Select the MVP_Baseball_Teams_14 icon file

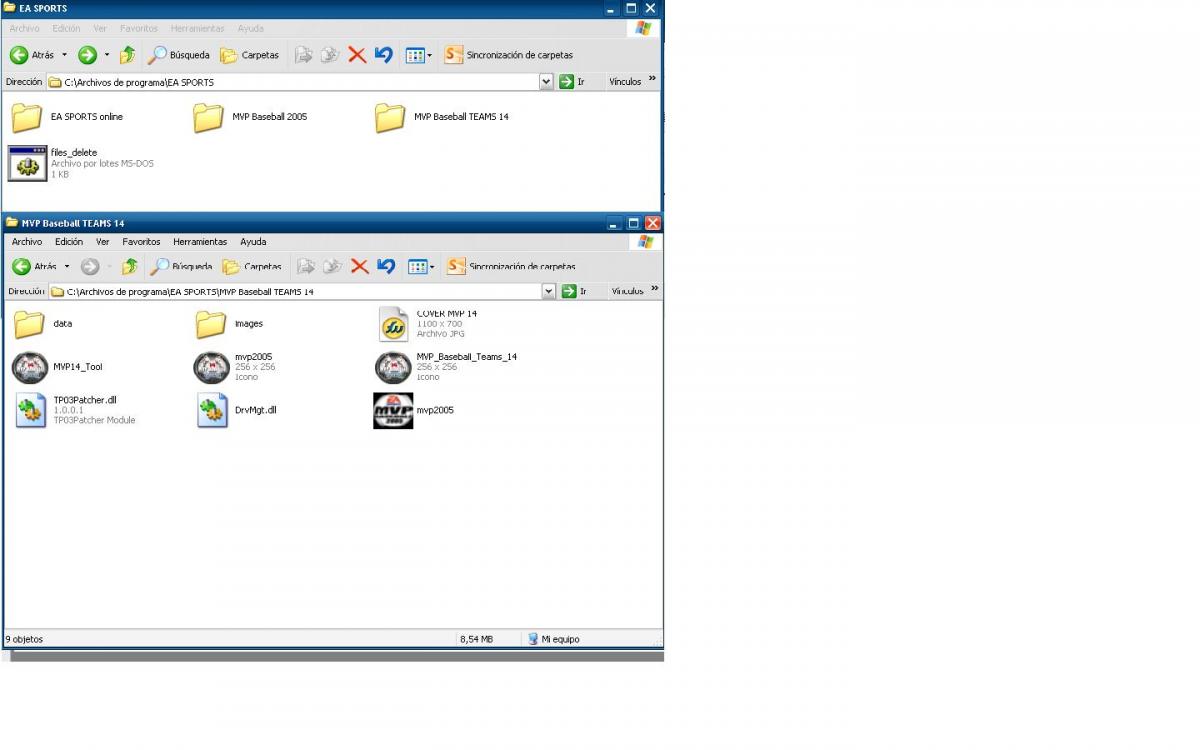pyautogui.click(x=394, y=367)
